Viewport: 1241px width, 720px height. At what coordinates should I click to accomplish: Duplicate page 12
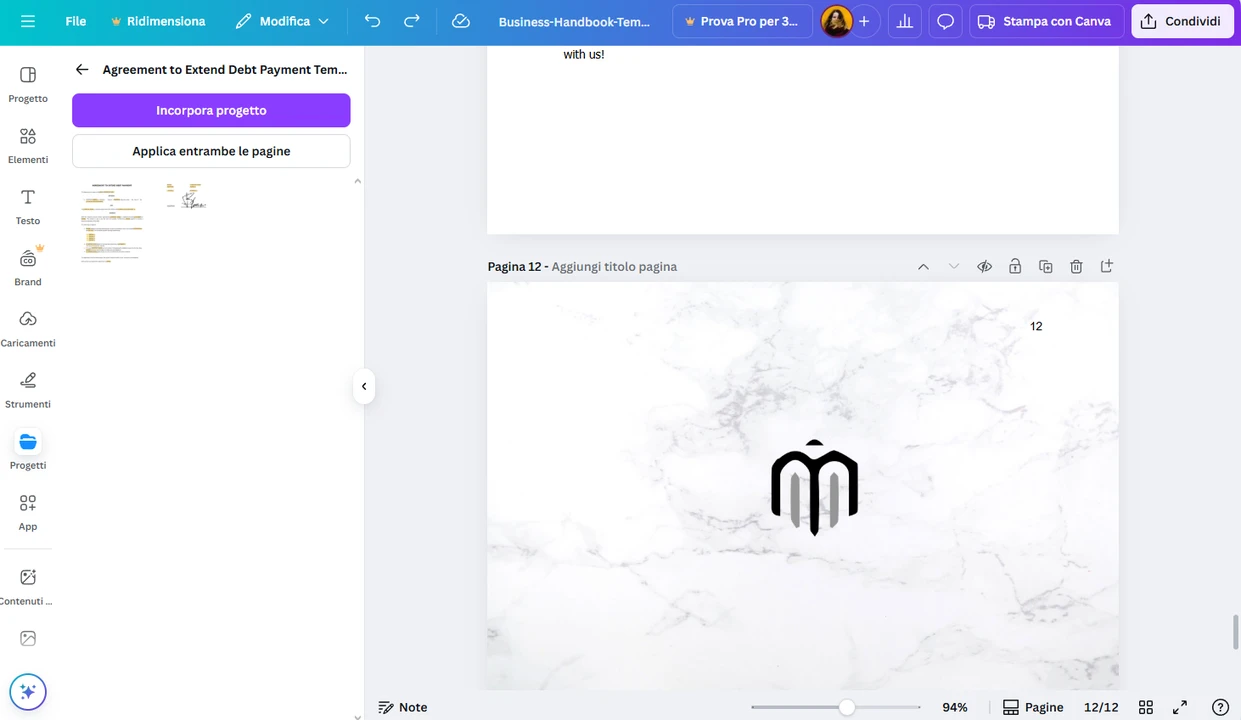pyautogui.click(x=1045, y=267)
